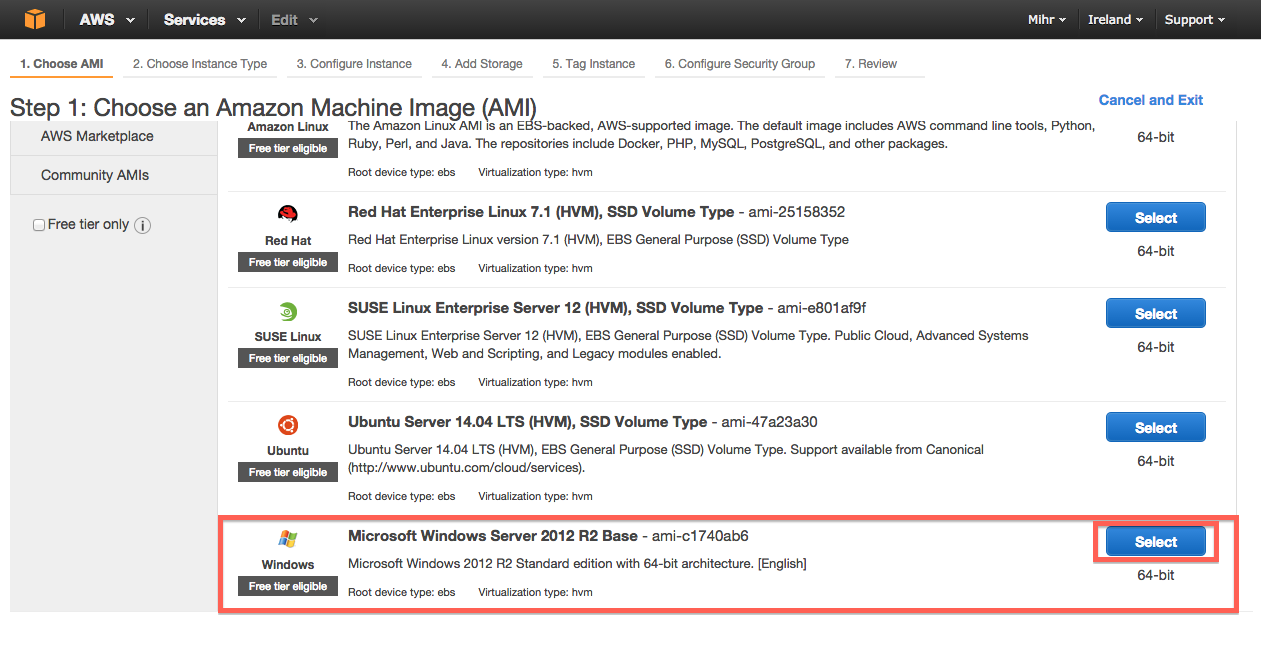Click the Ubuntu logo icon
The image size is (1261, 671).
[288, 425]
